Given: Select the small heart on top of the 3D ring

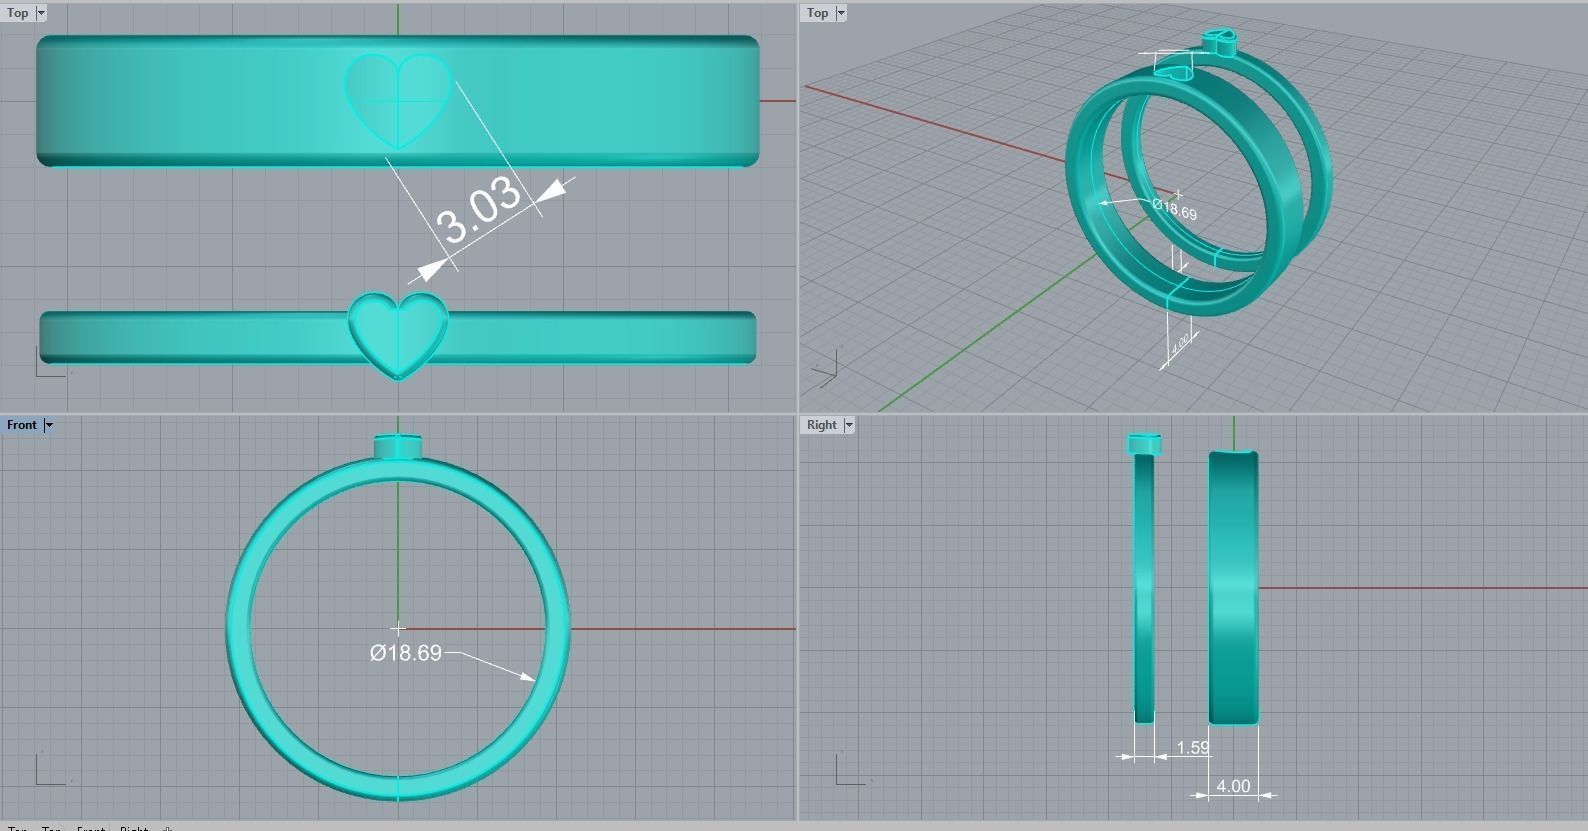Looking at the screenshot, I should pos(1218,42).
